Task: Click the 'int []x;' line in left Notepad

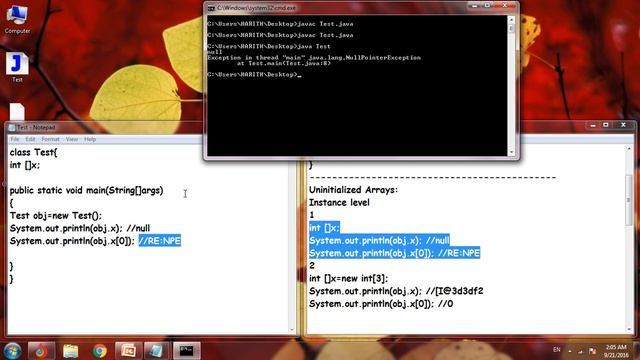Action: [24, 165]
